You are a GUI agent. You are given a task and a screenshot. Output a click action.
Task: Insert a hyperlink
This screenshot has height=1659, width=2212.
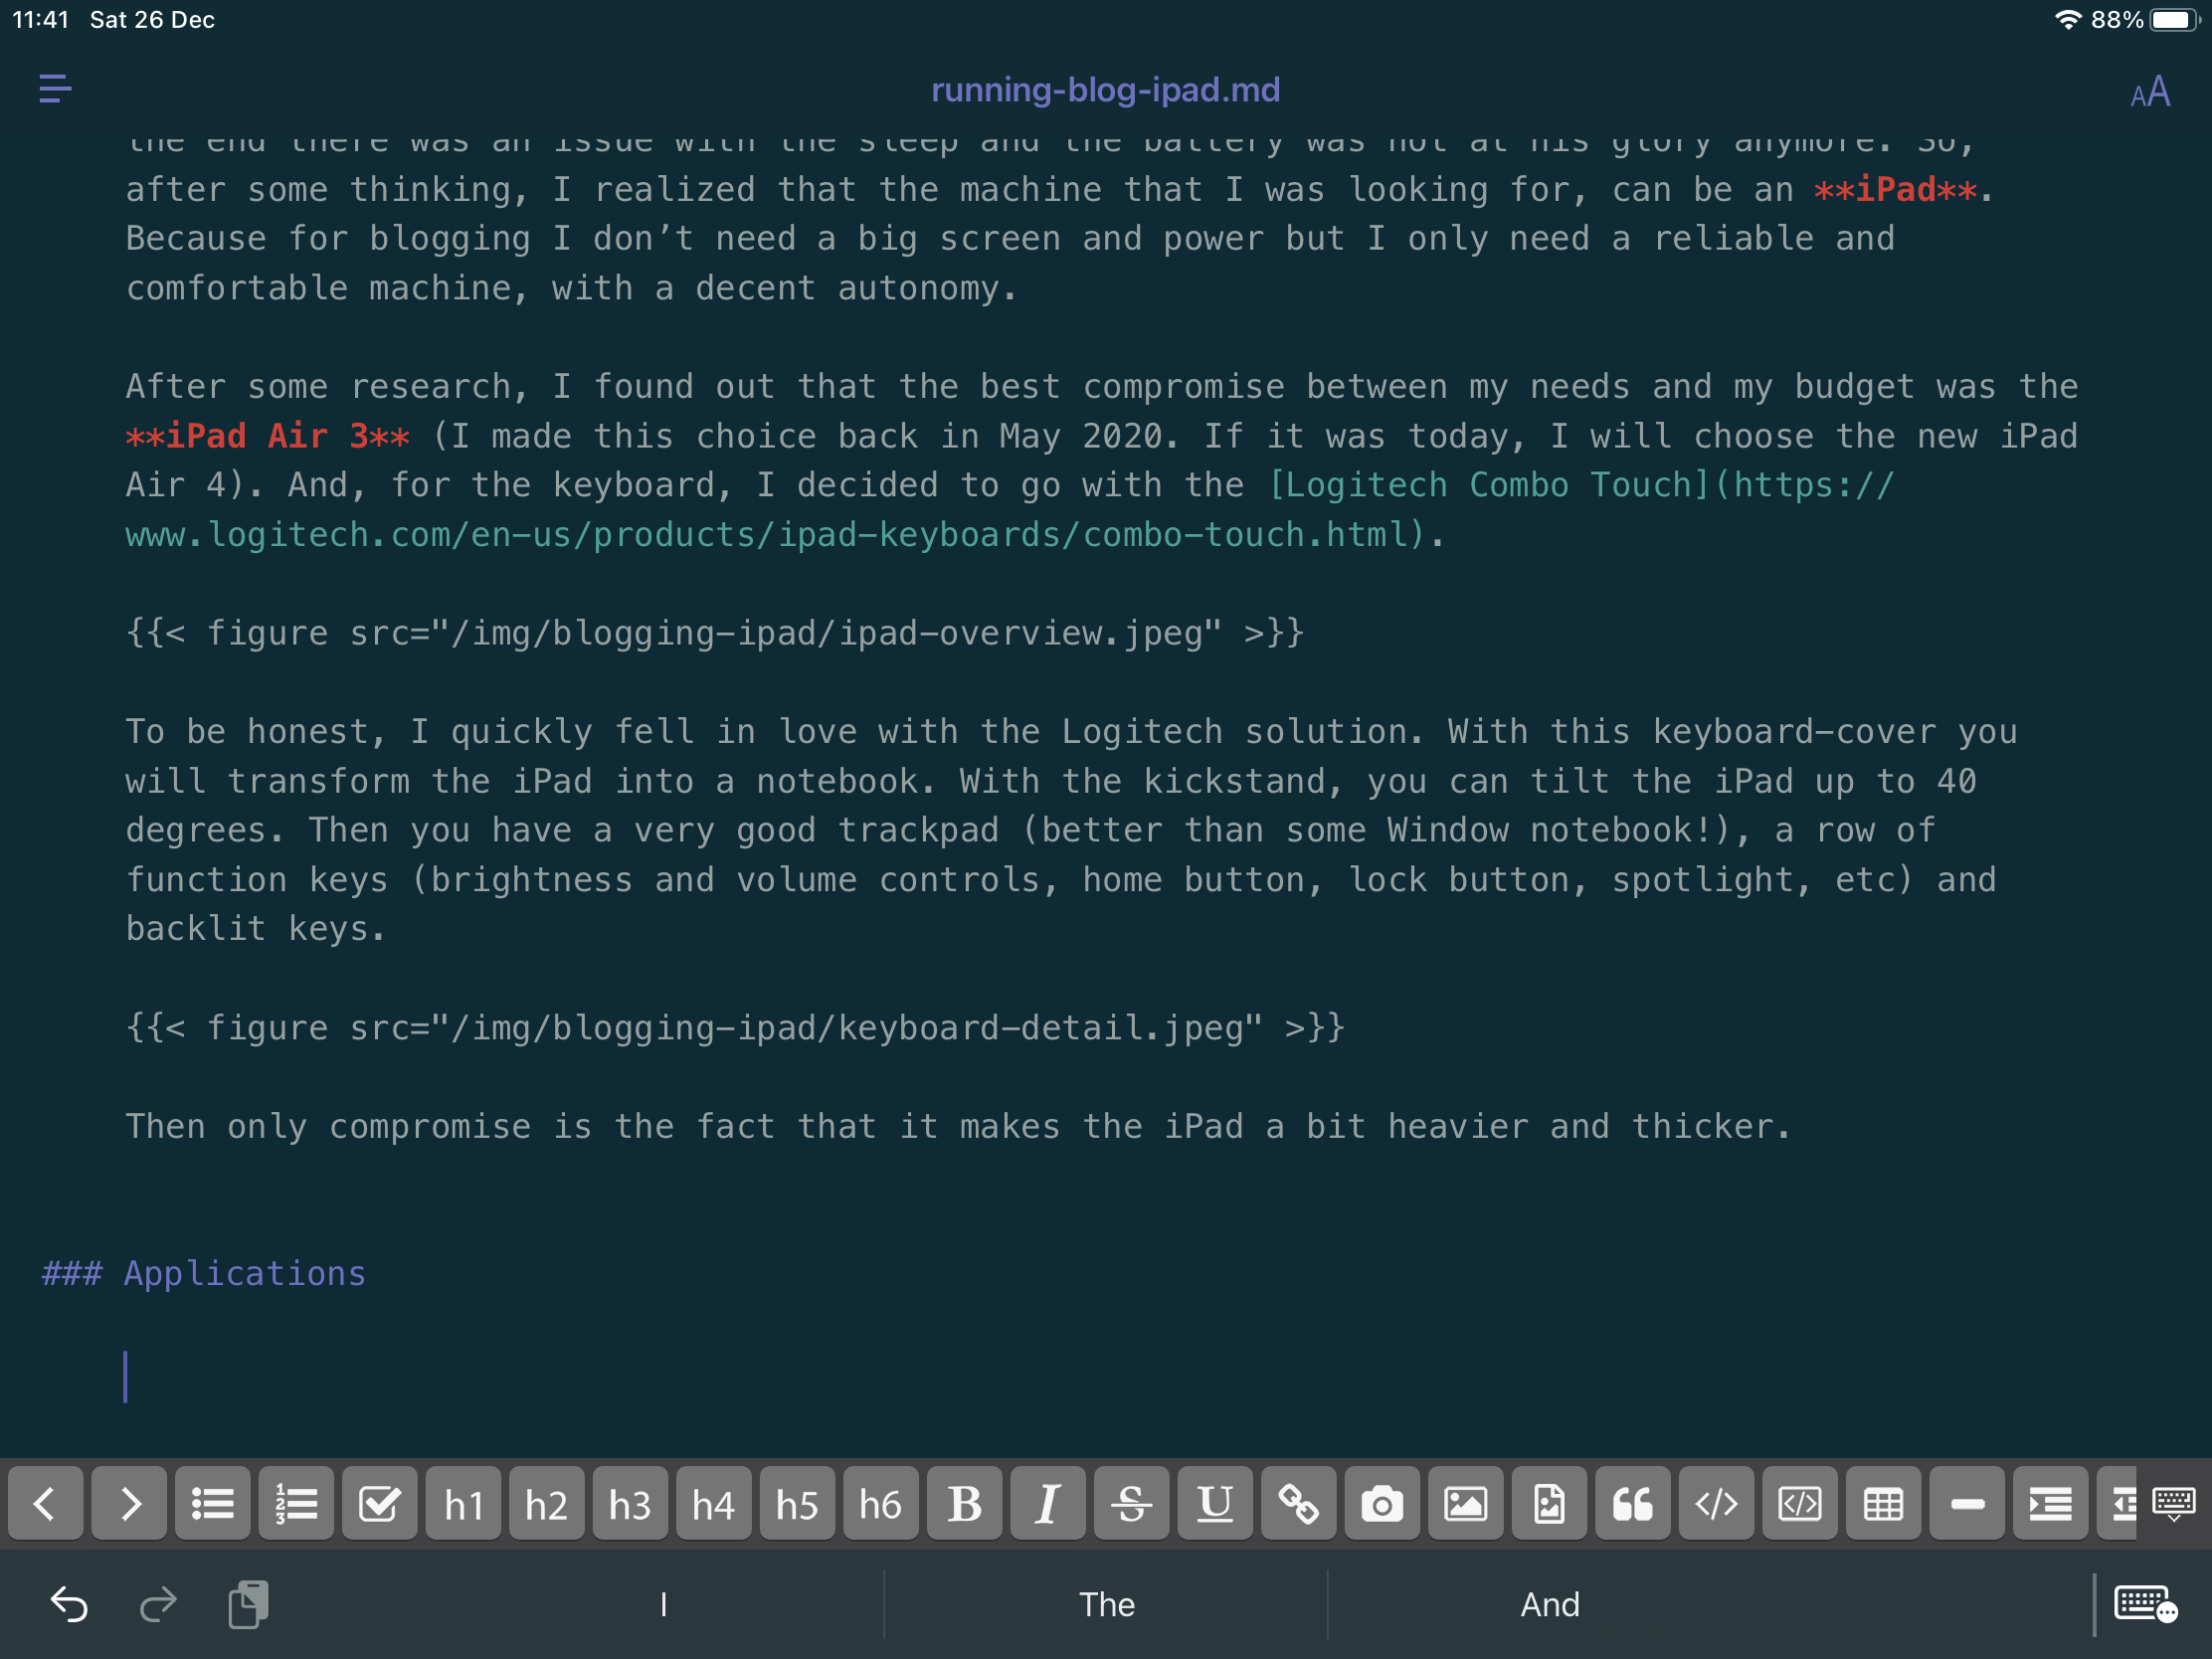(x=1298, y=1503)
